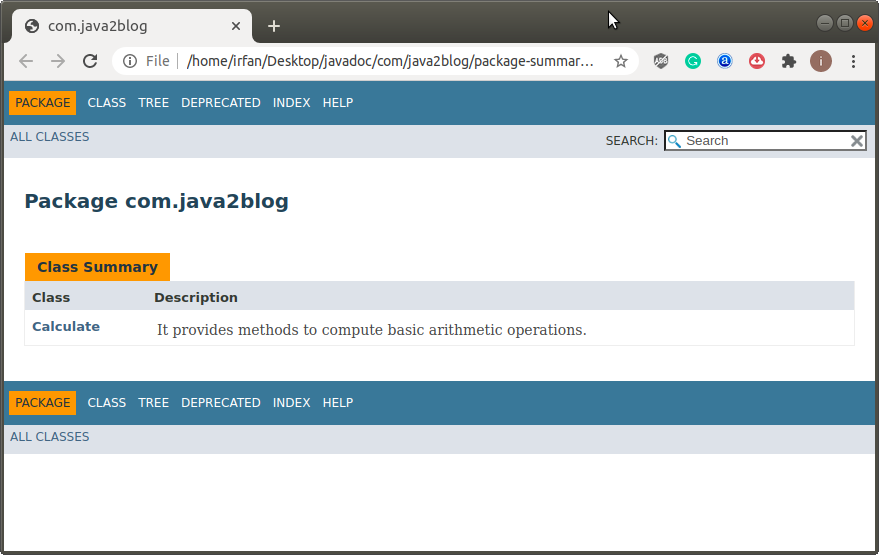Screen dimensions: 879x555
Task: Open the profile avatar 'i'
Action: point(821,61)
